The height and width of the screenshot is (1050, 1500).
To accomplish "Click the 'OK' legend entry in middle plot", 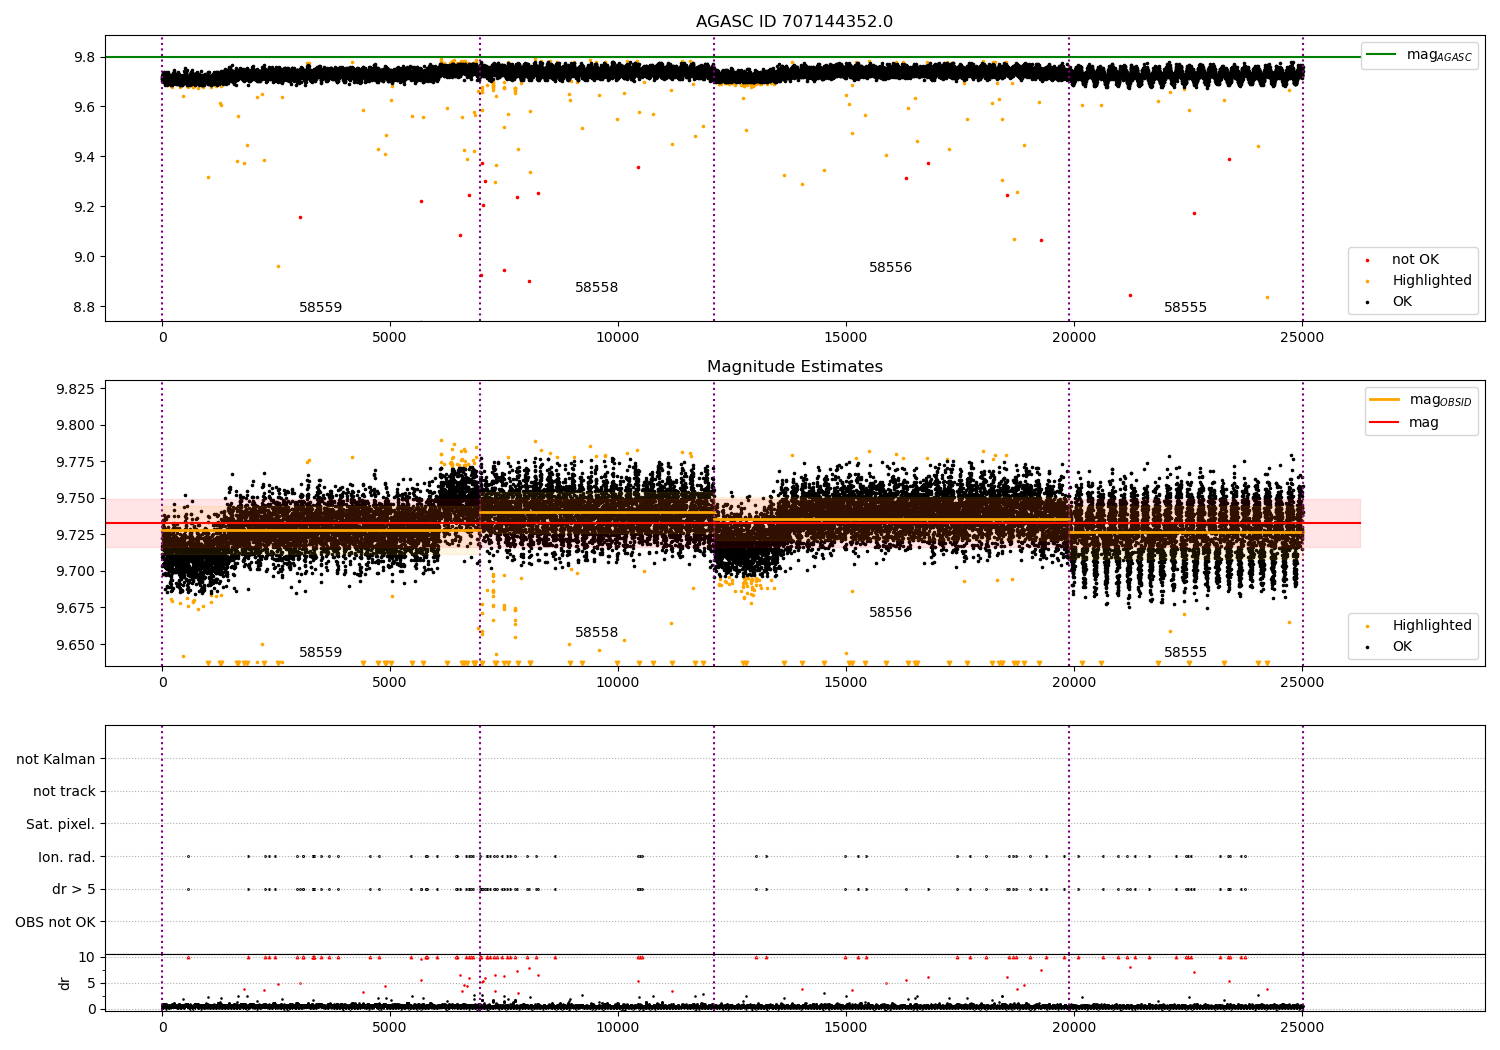I will pyautogui.click(x=1402, y=647).
